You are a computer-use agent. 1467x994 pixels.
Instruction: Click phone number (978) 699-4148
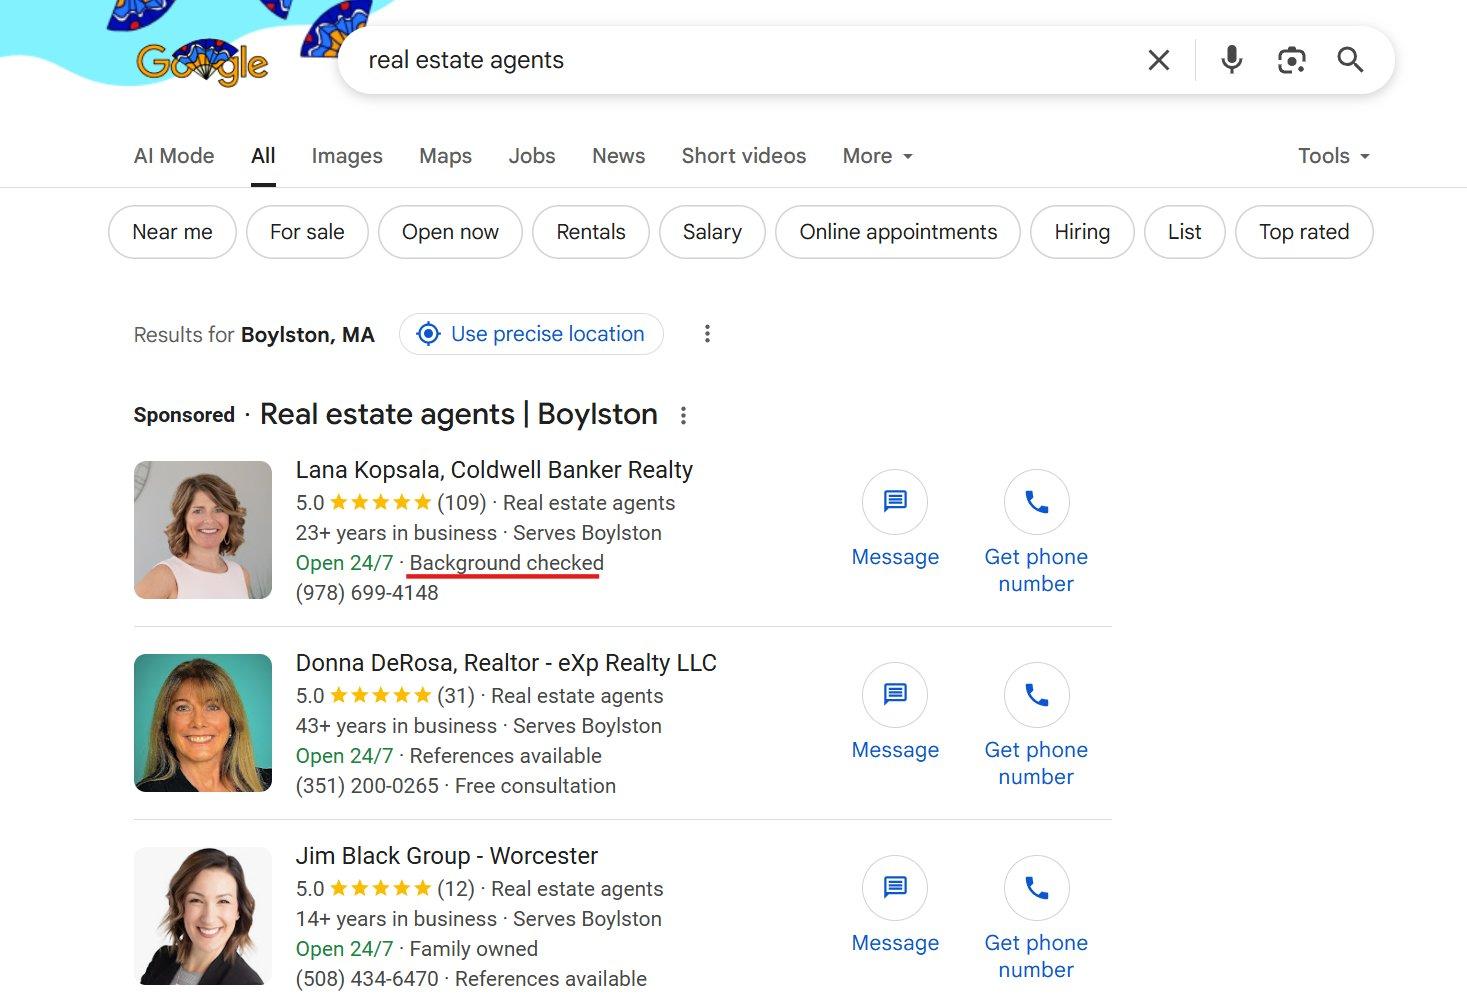367,593
